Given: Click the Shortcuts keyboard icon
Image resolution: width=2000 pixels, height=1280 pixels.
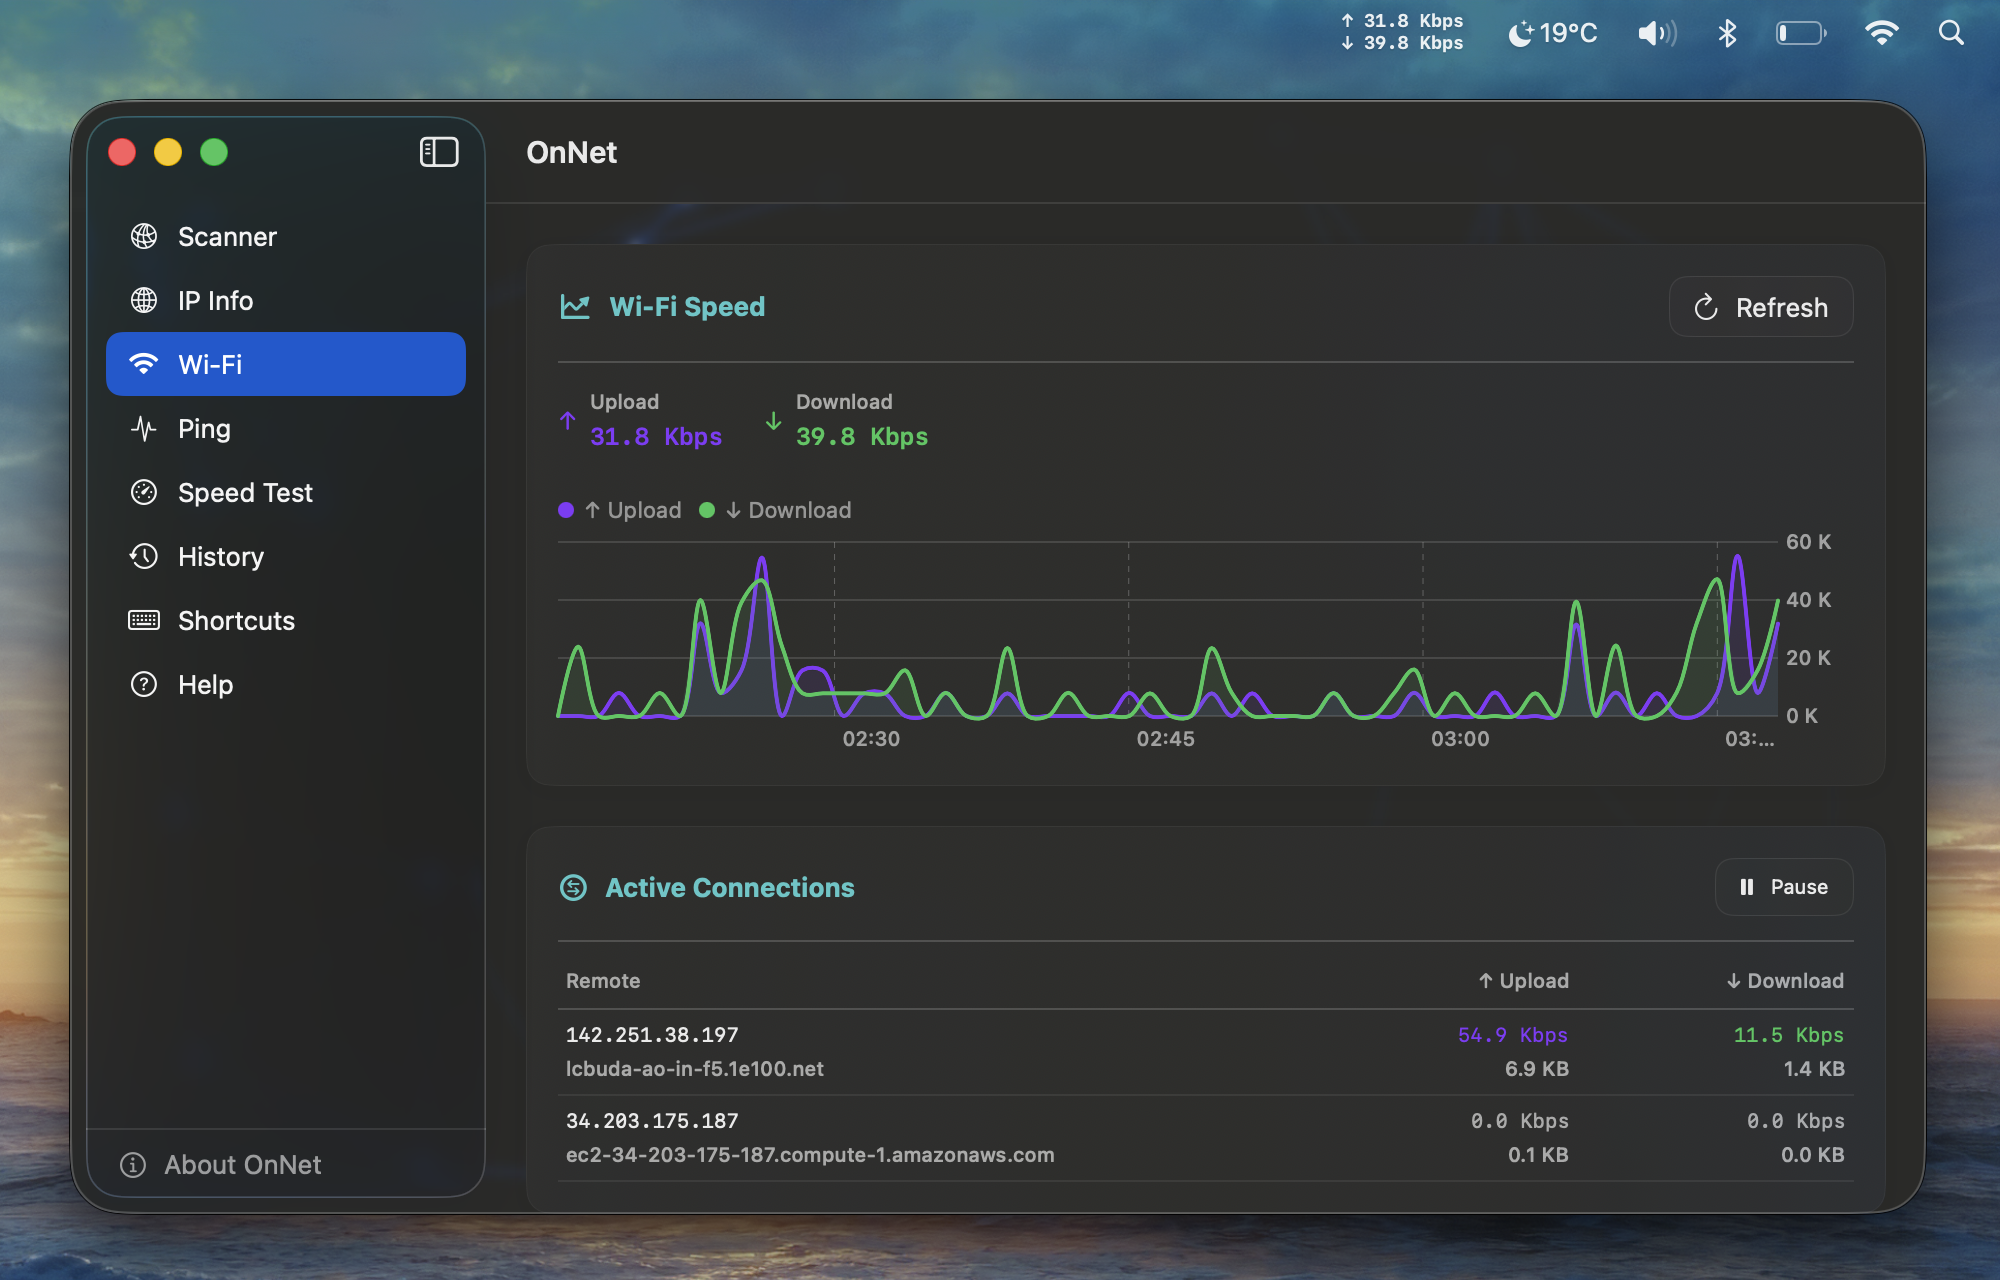Looking at the screenshot, I should pos(144,620).
